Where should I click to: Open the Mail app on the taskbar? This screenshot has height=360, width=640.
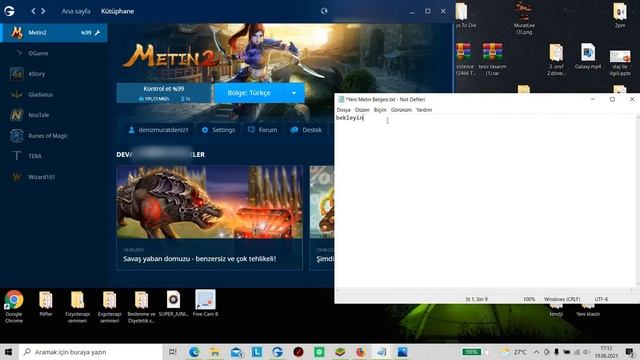236,352
